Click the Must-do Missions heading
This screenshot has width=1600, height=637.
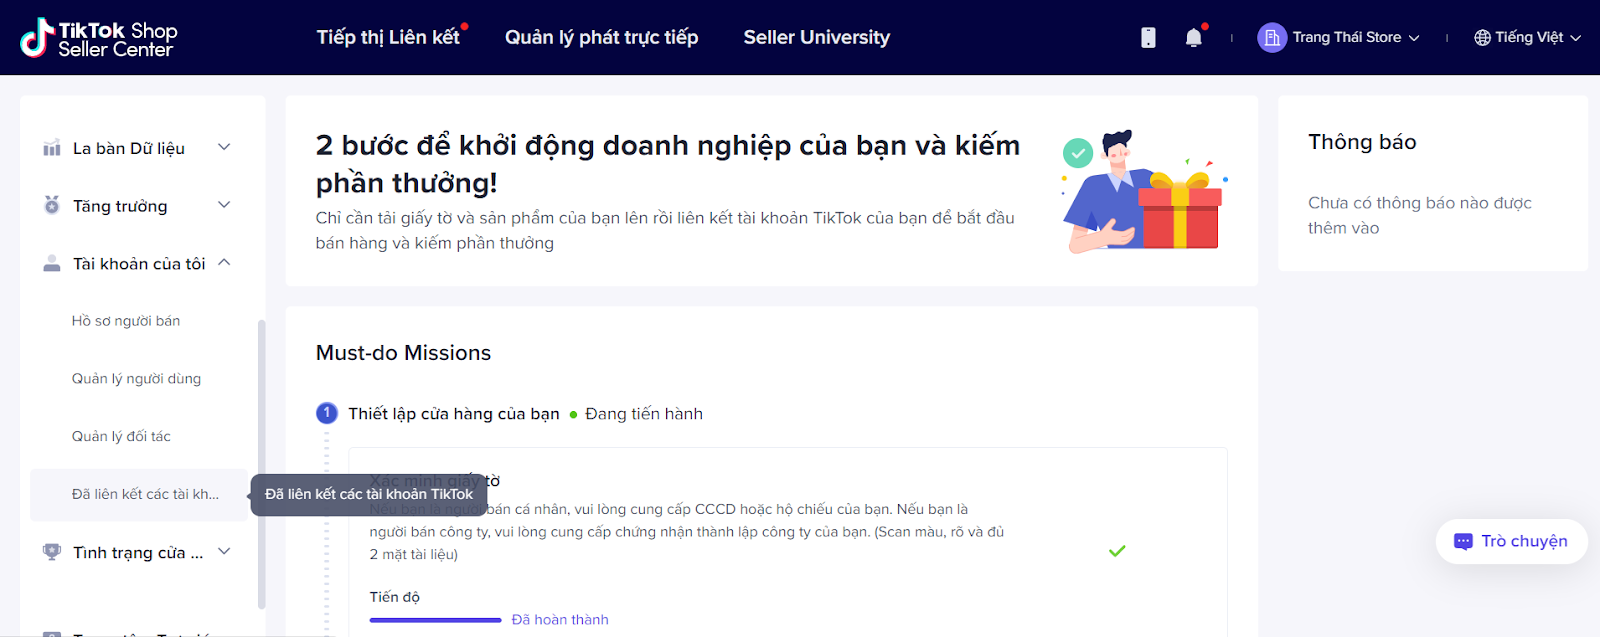click(403, 353)
